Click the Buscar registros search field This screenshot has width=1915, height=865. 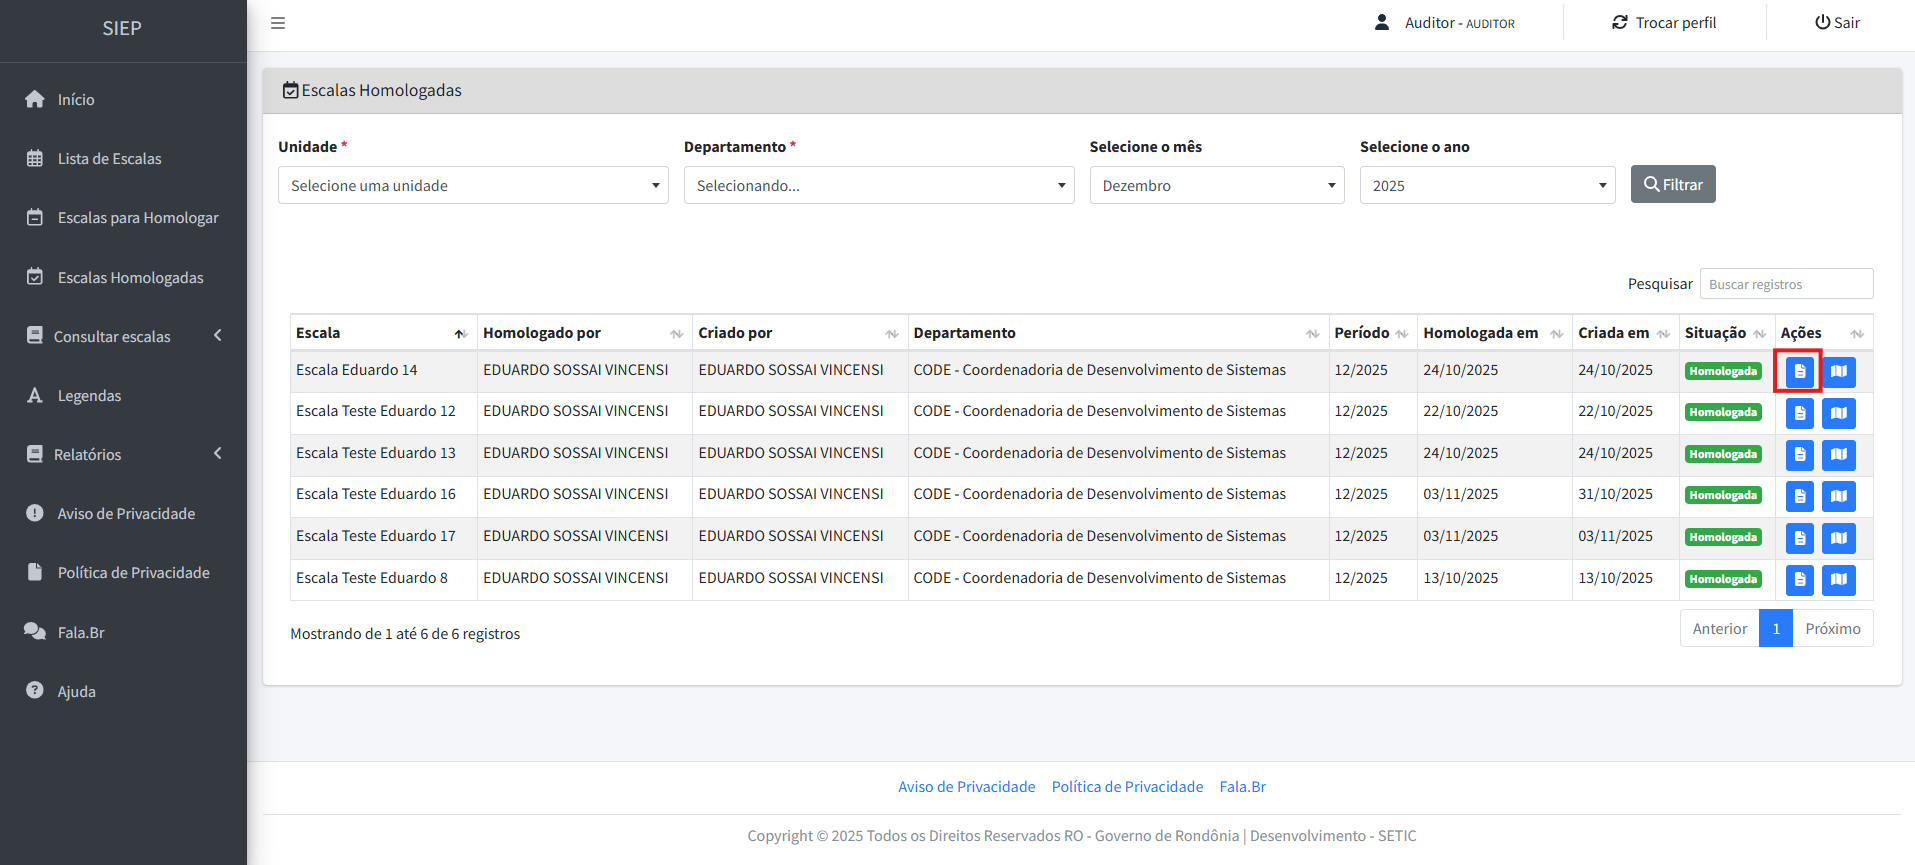(x=1786, y=284)
